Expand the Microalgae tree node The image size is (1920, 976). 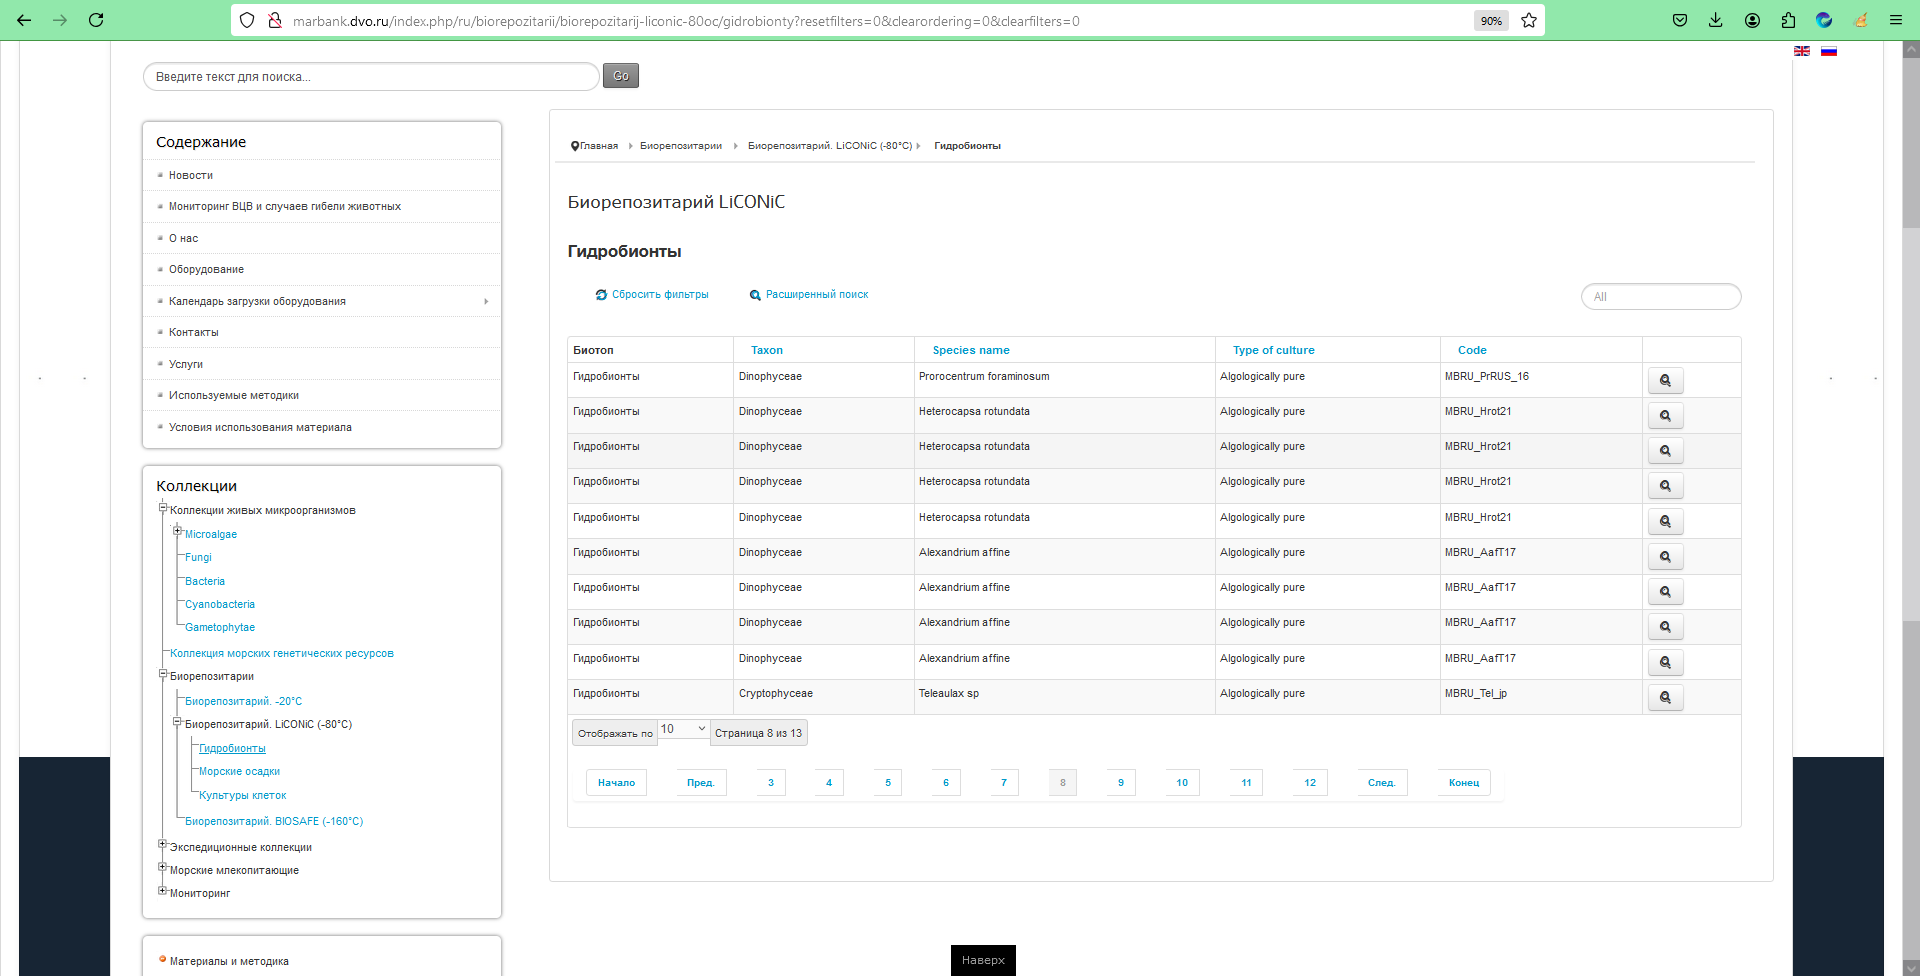(178, 531)
